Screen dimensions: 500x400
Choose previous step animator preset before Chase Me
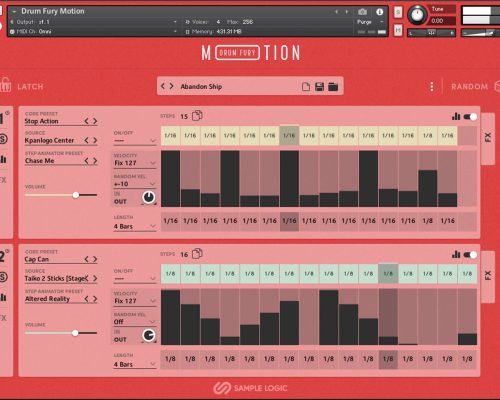86,161
